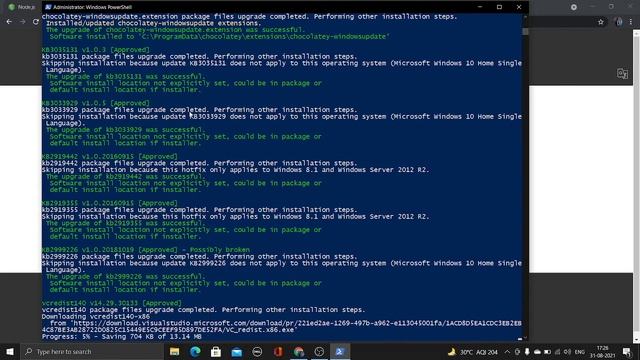
Task: Click the vcredist download URL line
Action: (282, 326)
